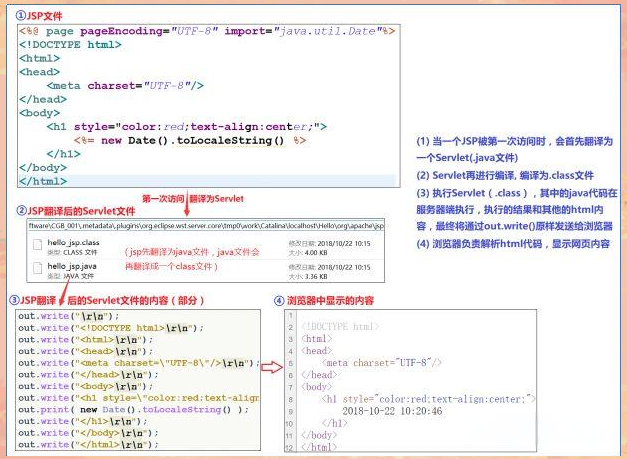Click the closing </body> line in browser source
The width and height of the screenshot is (627, 459).
319,435
